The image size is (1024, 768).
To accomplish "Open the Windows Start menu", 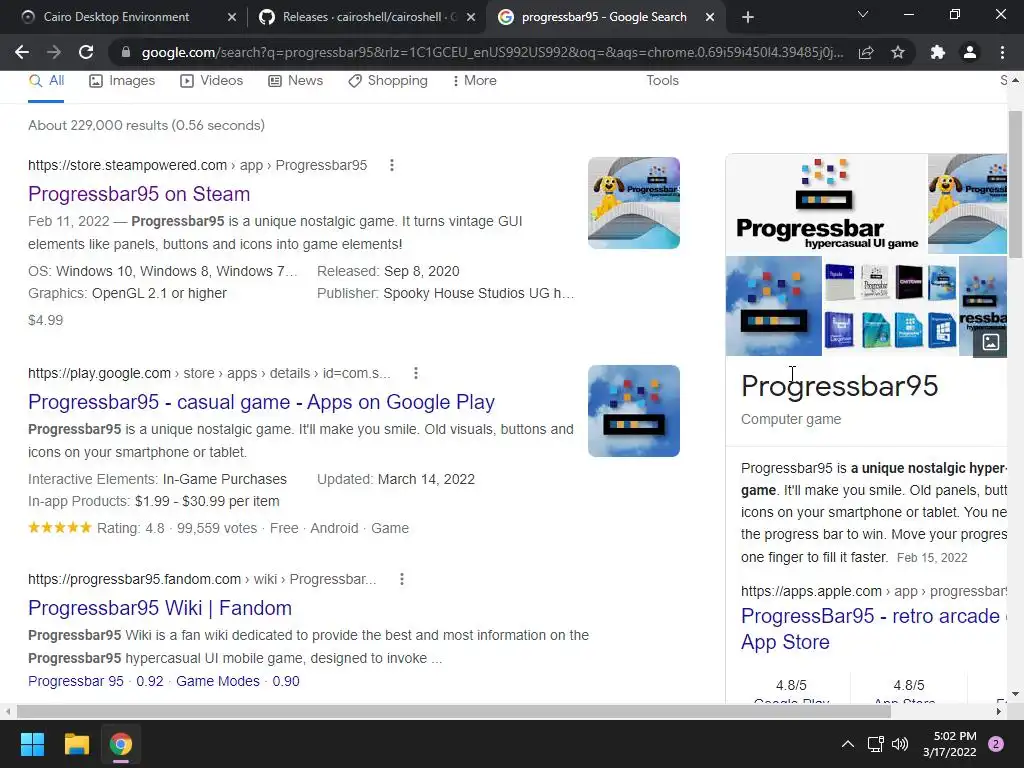I will pos(32,744).
